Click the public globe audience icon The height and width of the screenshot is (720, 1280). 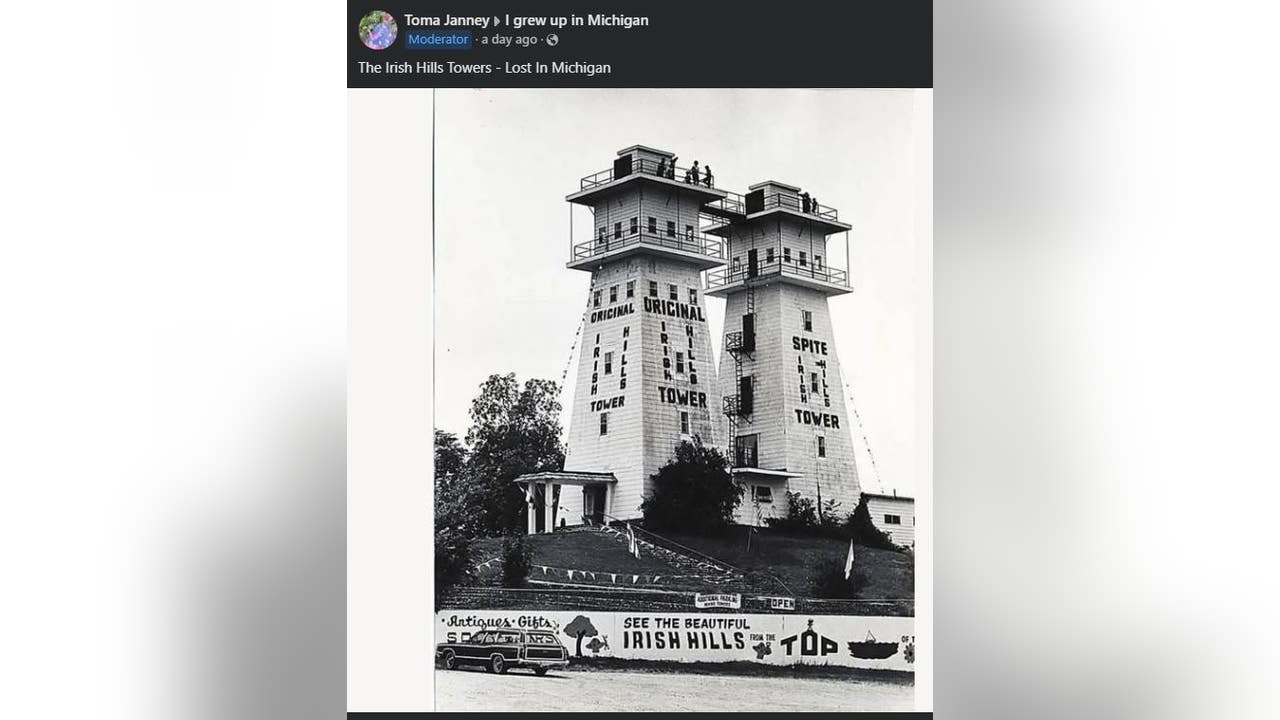(x=552, y=40)
